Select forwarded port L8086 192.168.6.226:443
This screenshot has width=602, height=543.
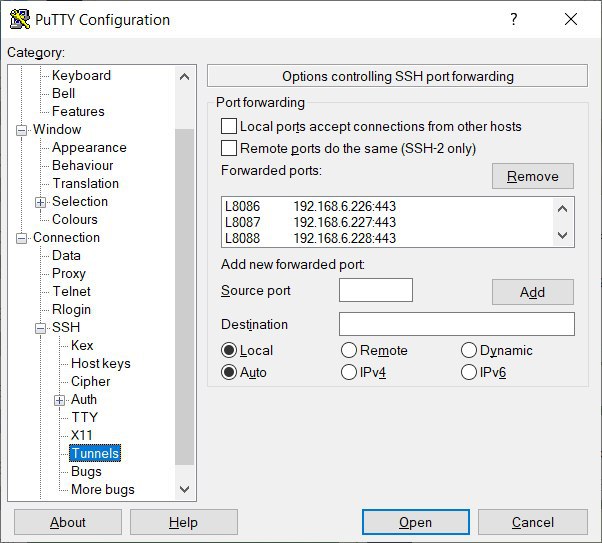[388, 207]
